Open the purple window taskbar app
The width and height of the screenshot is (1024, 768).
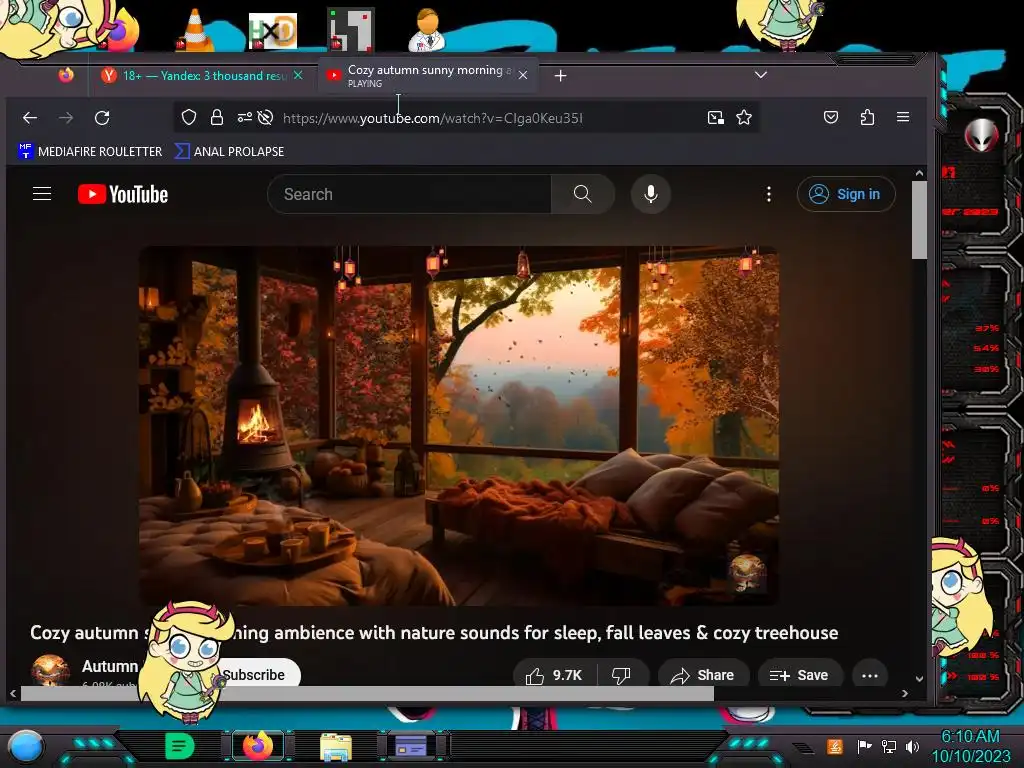point(412,746)
